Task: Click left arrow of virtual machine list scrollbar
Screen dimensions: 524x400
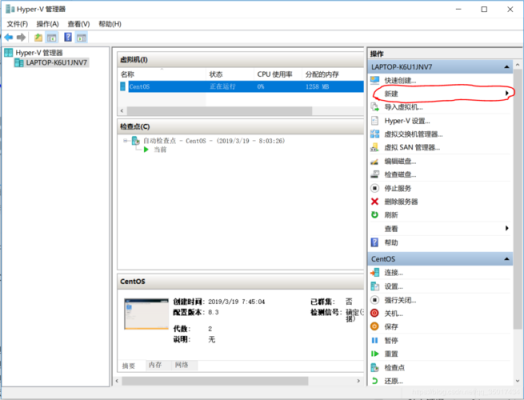Action: (x=122, y=111)
